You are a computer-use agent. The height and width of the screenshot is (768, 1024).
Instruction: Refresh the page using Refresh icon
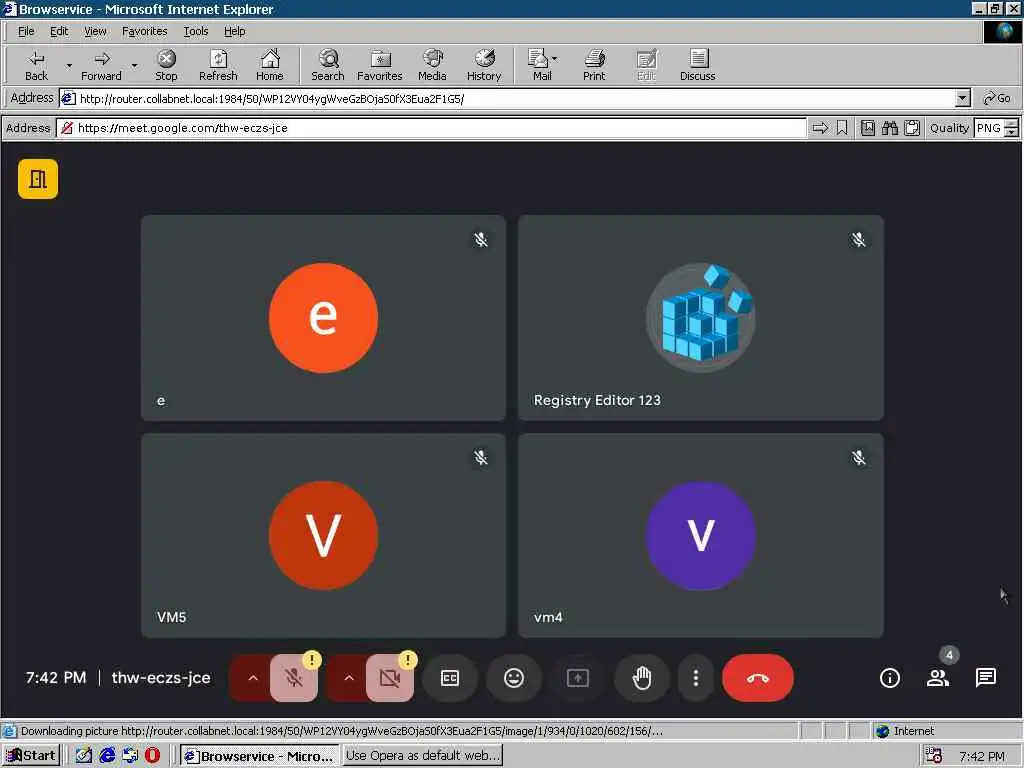(218, 65)
